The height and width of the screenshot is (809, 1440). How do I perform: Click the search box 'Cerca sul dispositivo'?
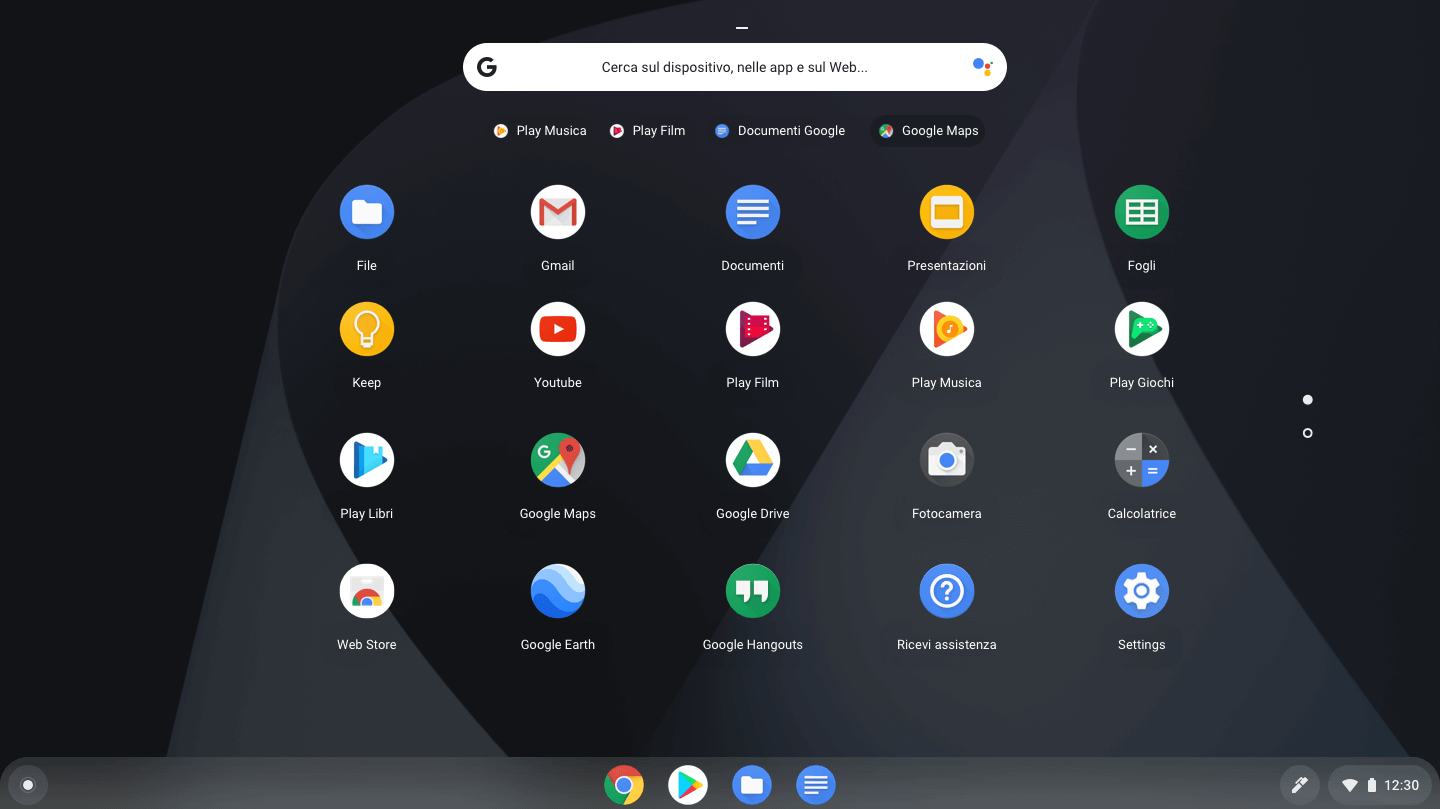[x=735, y=67]
